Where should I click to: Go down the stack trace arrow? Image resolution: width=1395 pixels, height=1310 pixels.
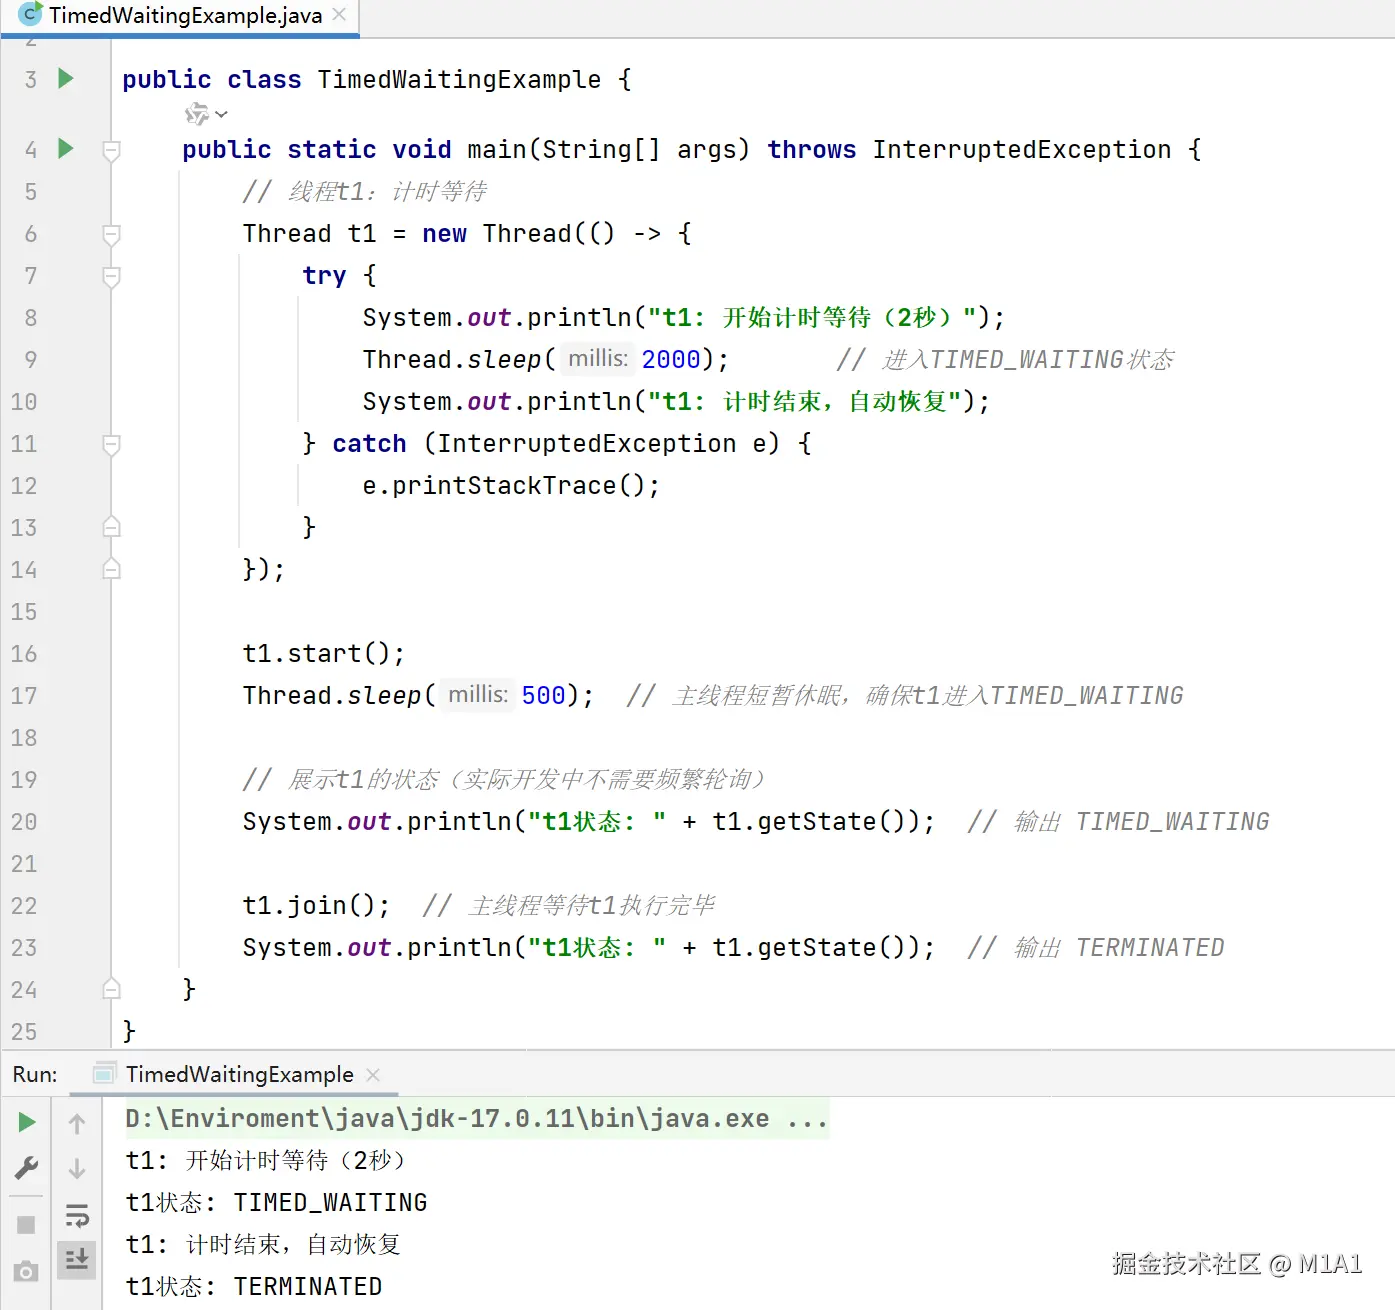click(77, 1168)
